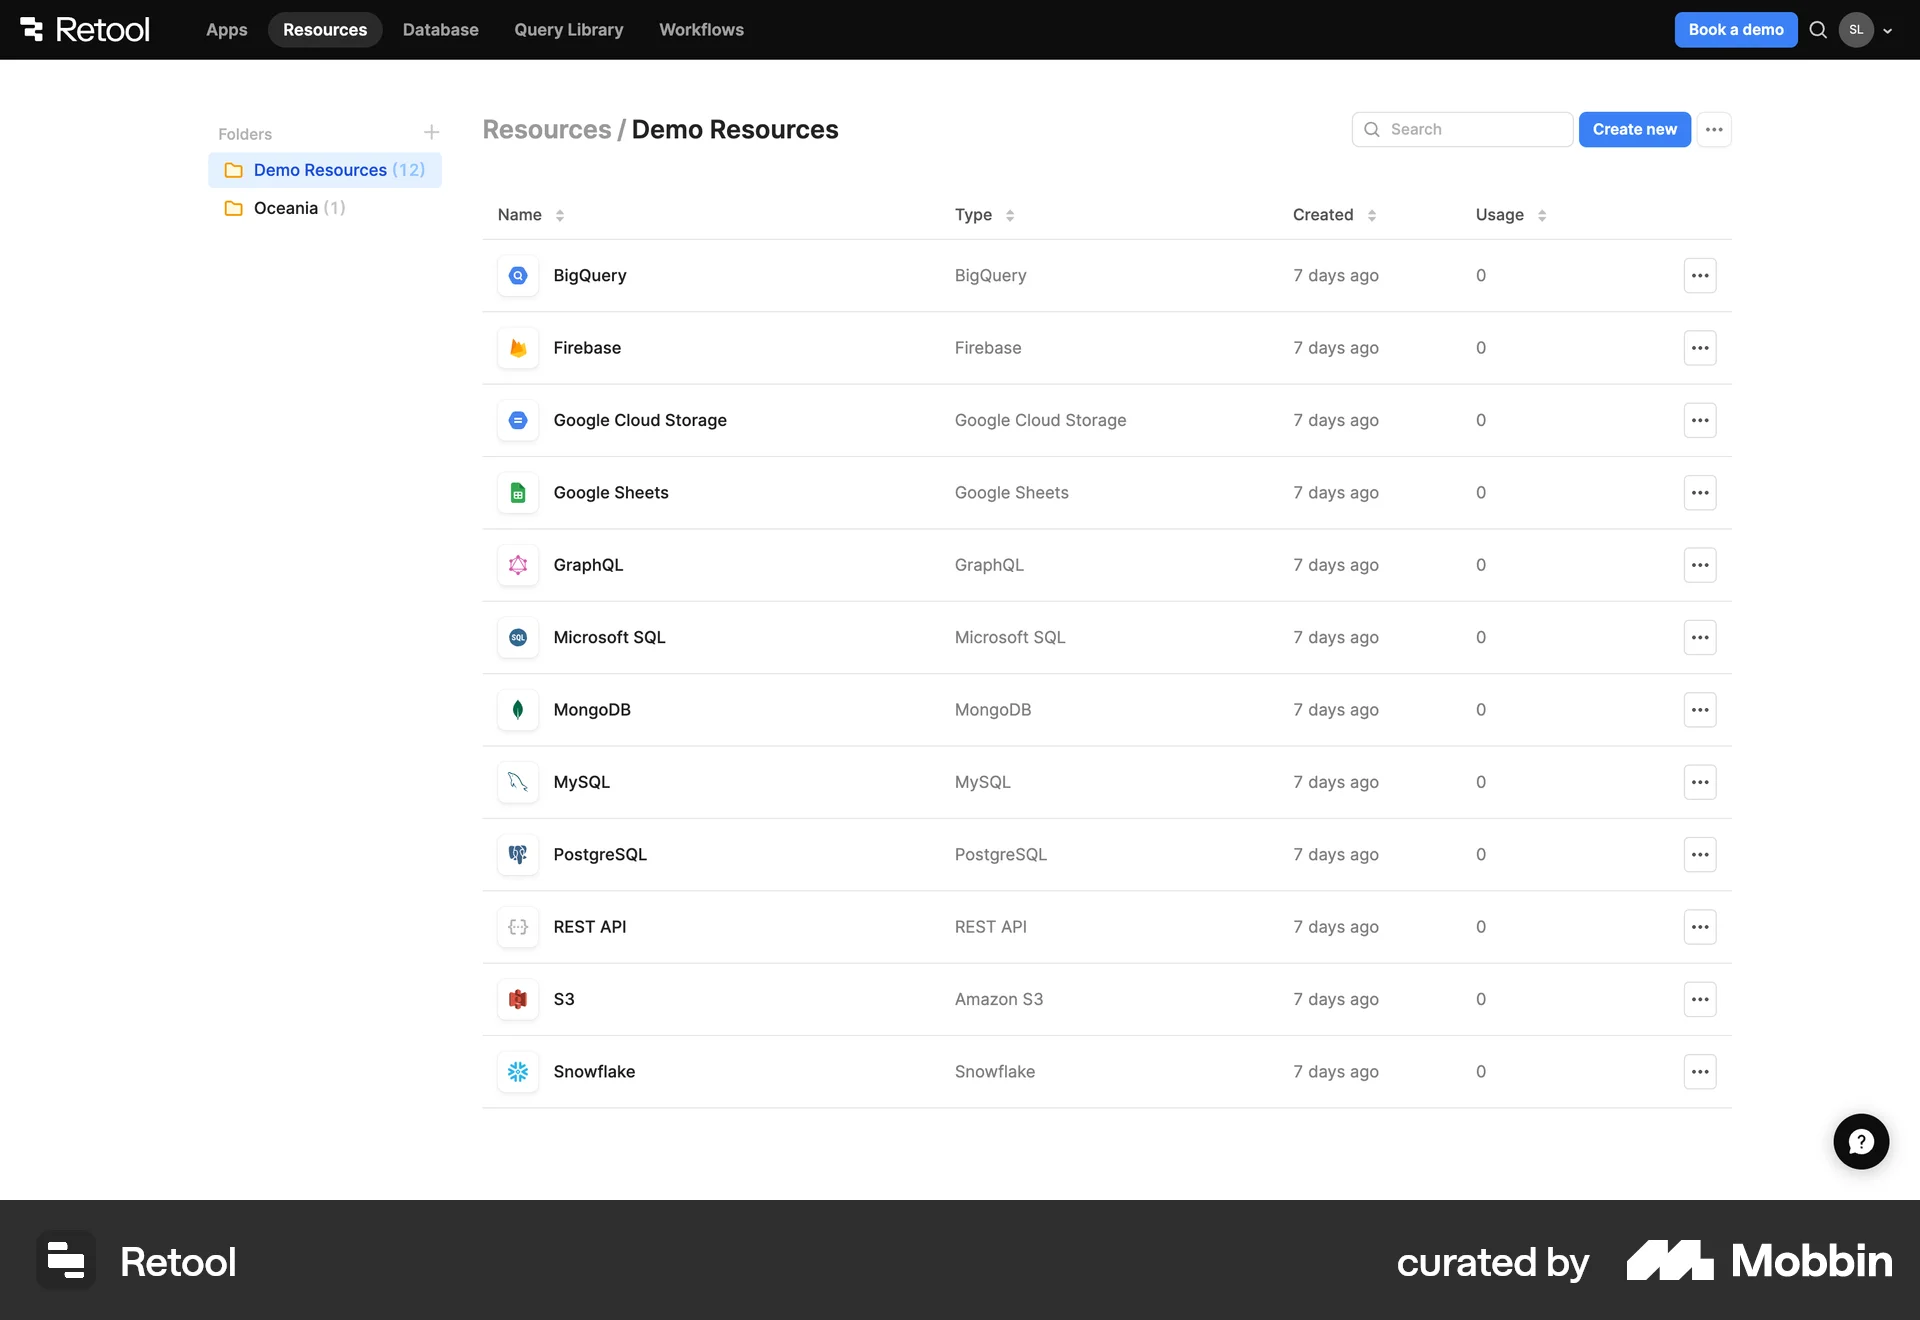Click the GraphQL logo icon
This screenshot has height=1320, width=1920.
coord(518,565)
